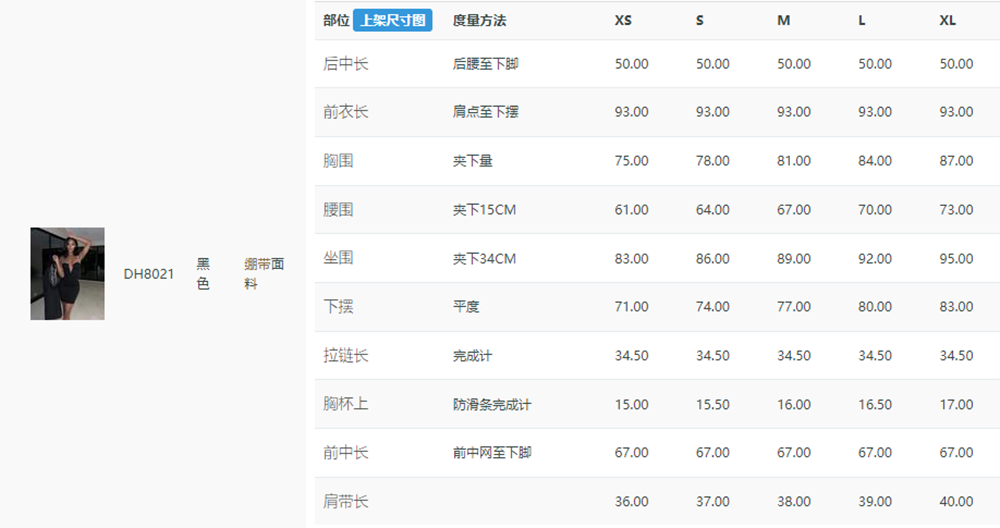Click 腰围 S value 64.00
Screen dimensions: 1000x528
pos(712,210)
